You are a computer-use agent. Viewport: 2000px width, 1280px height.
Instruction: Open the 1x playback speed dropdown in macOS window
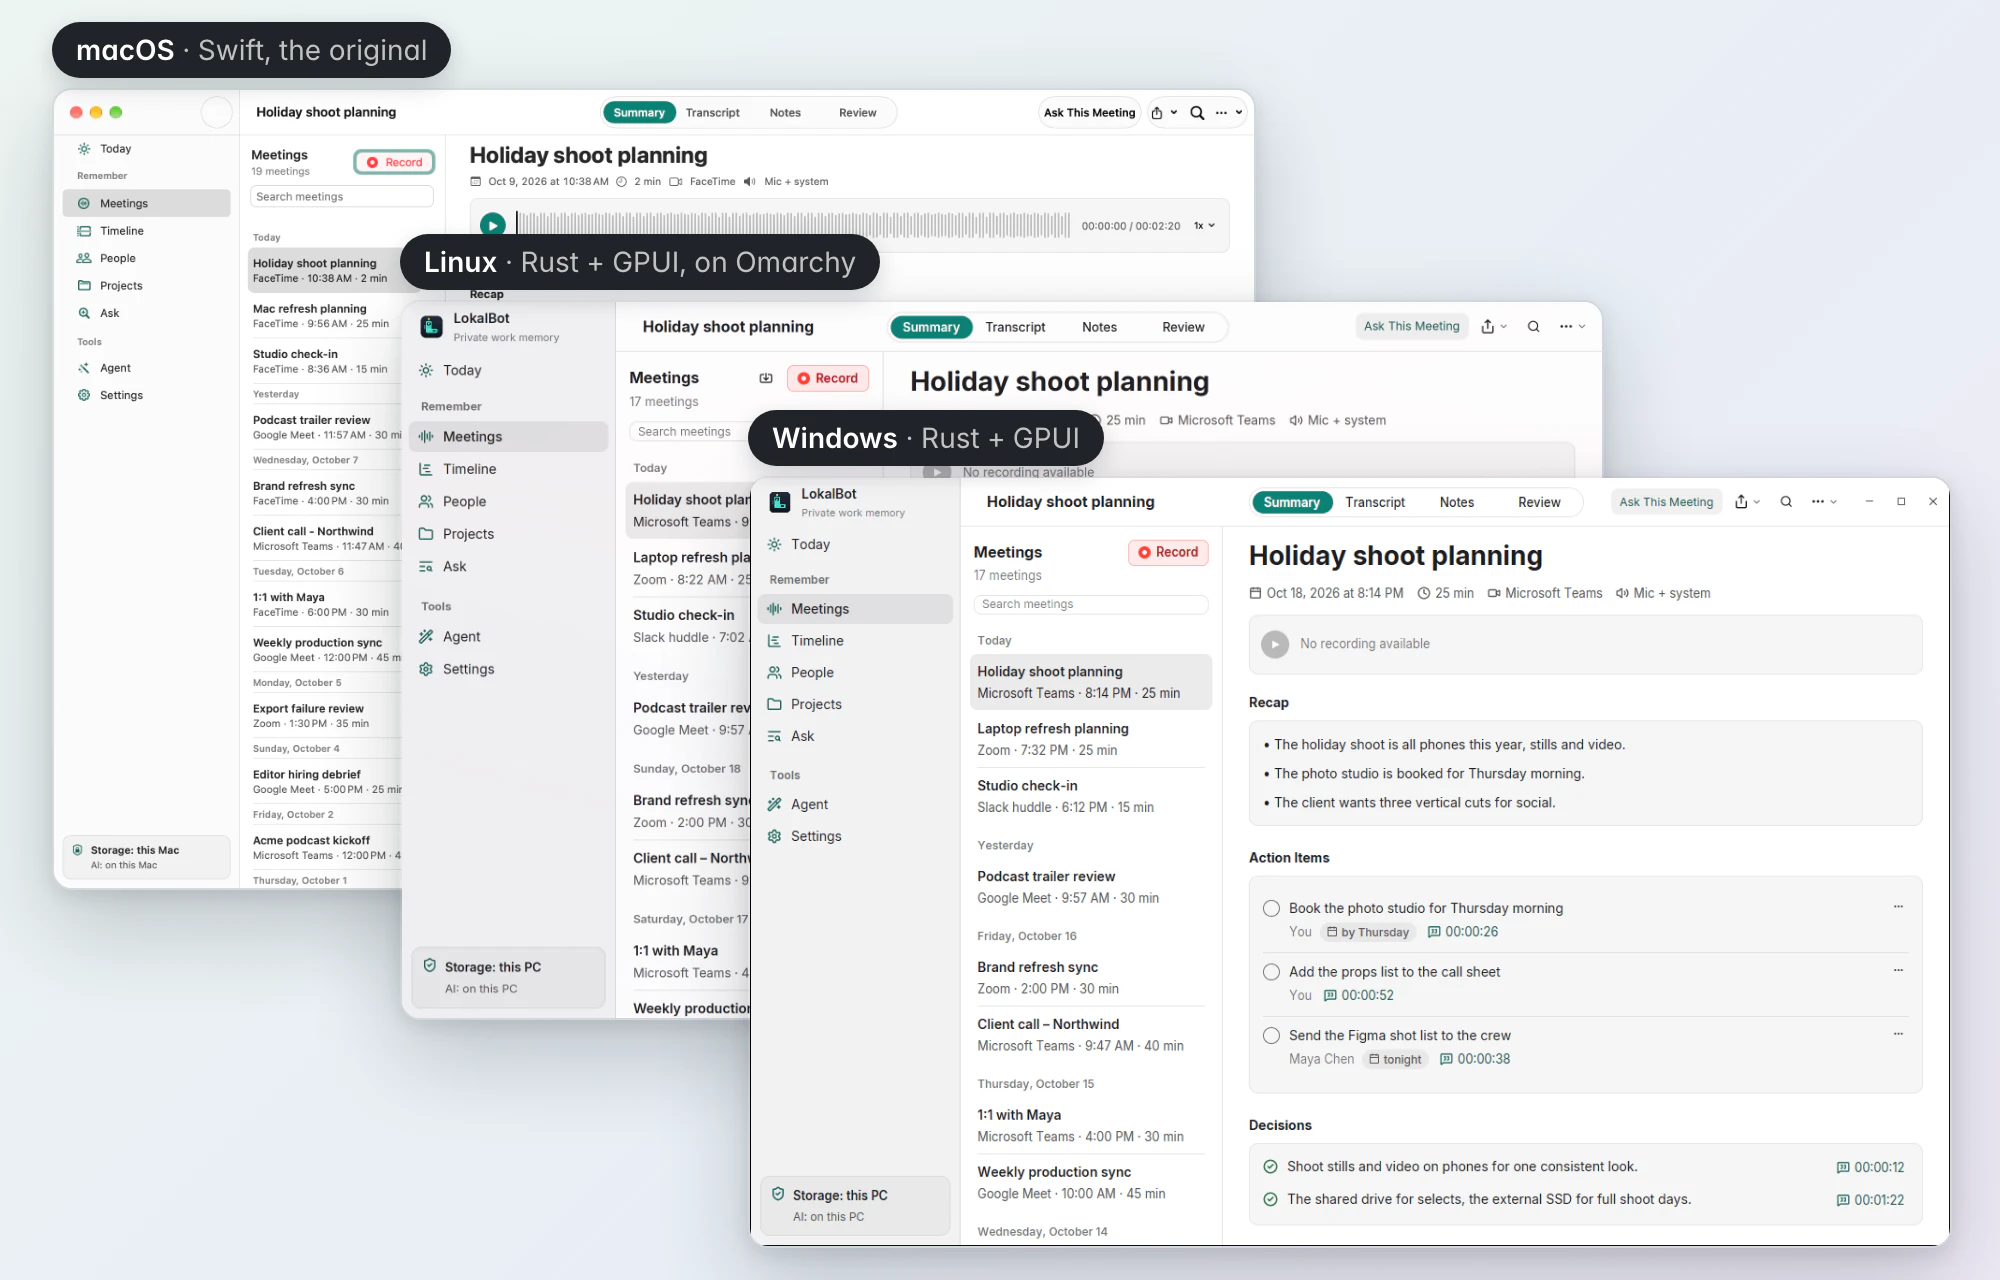coord(1204,226)
